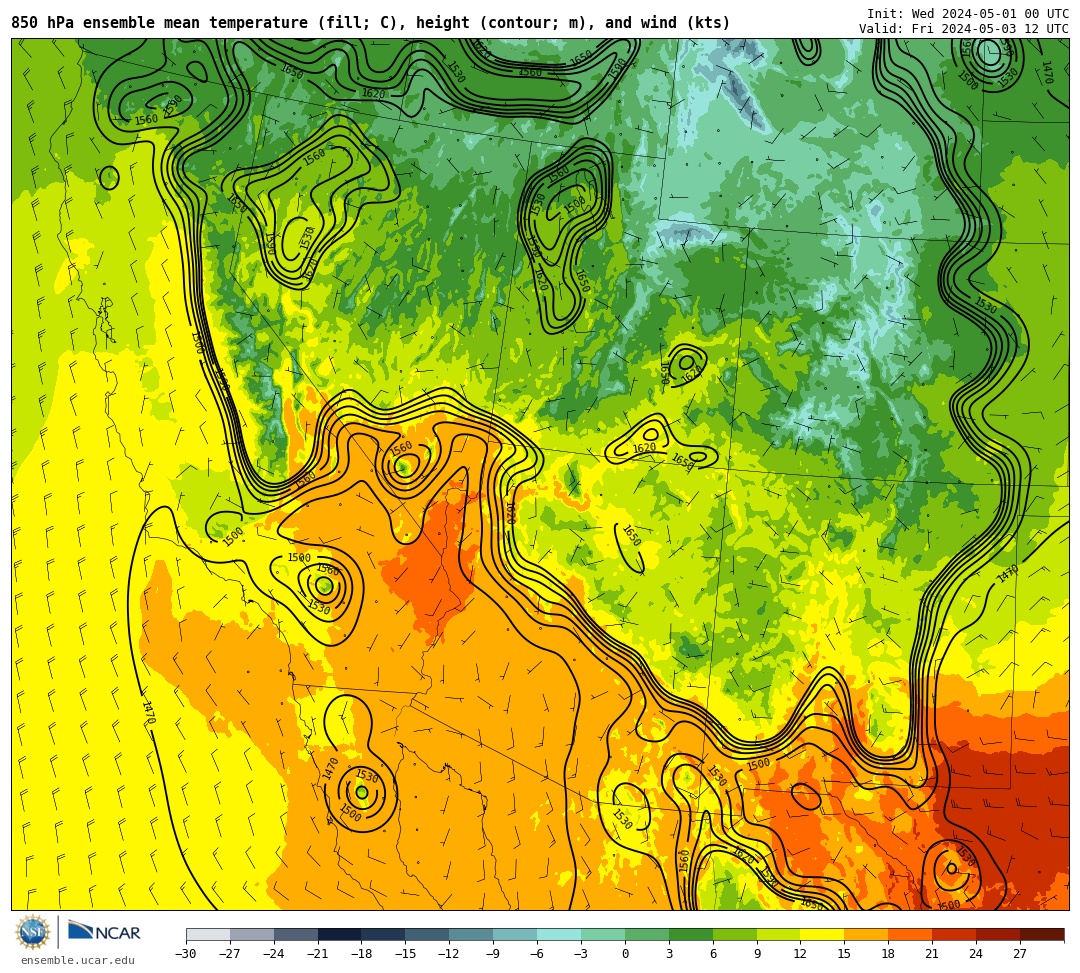
Task: Click the 9 colorbar tick label
Action: 757,954
